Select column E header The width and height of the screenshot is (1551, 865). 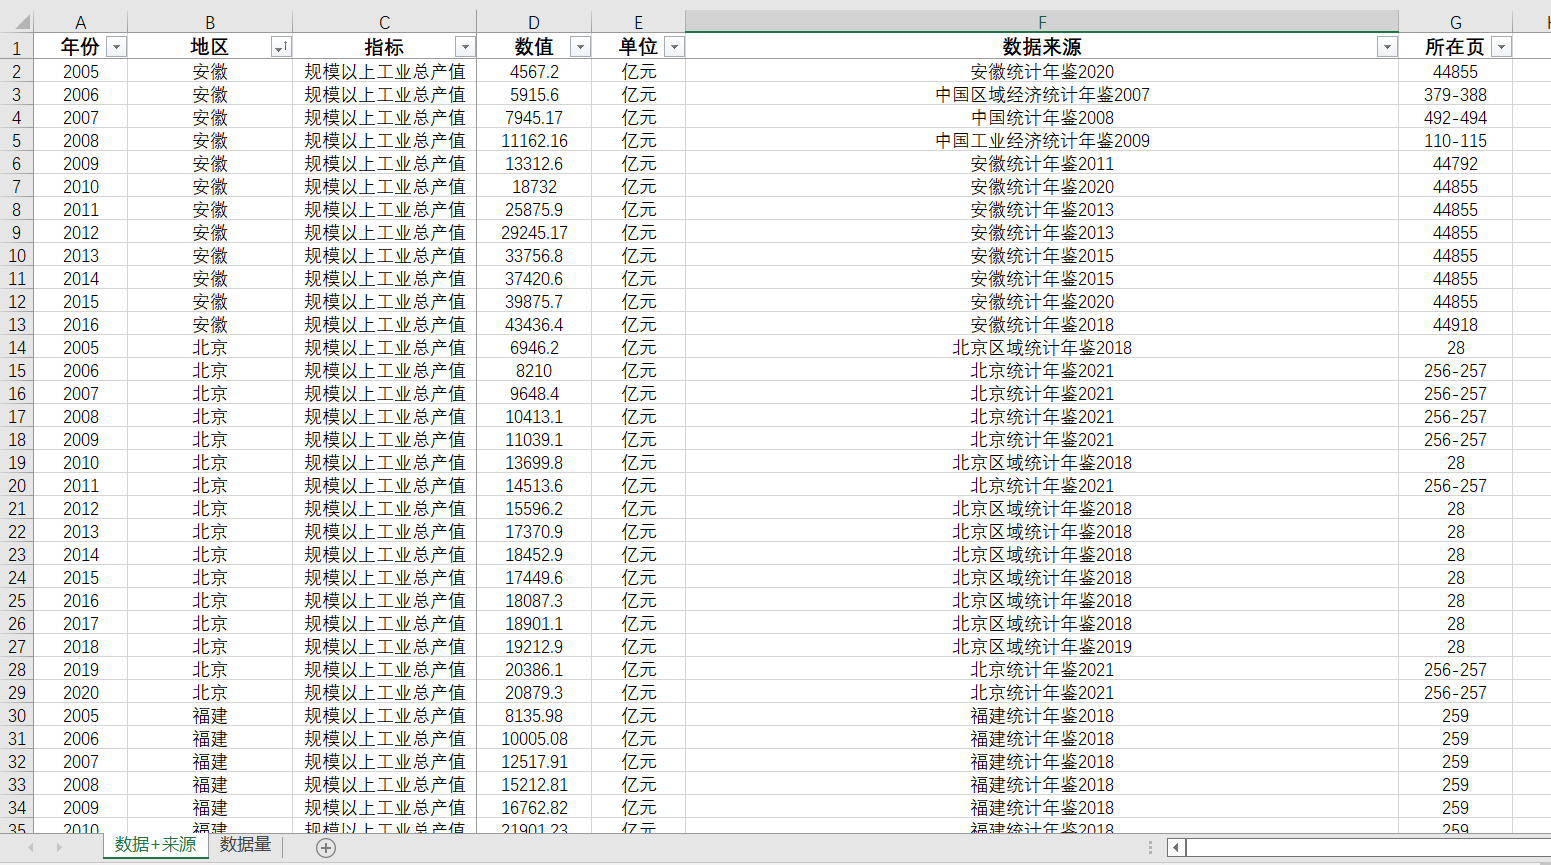click(638, 22)
